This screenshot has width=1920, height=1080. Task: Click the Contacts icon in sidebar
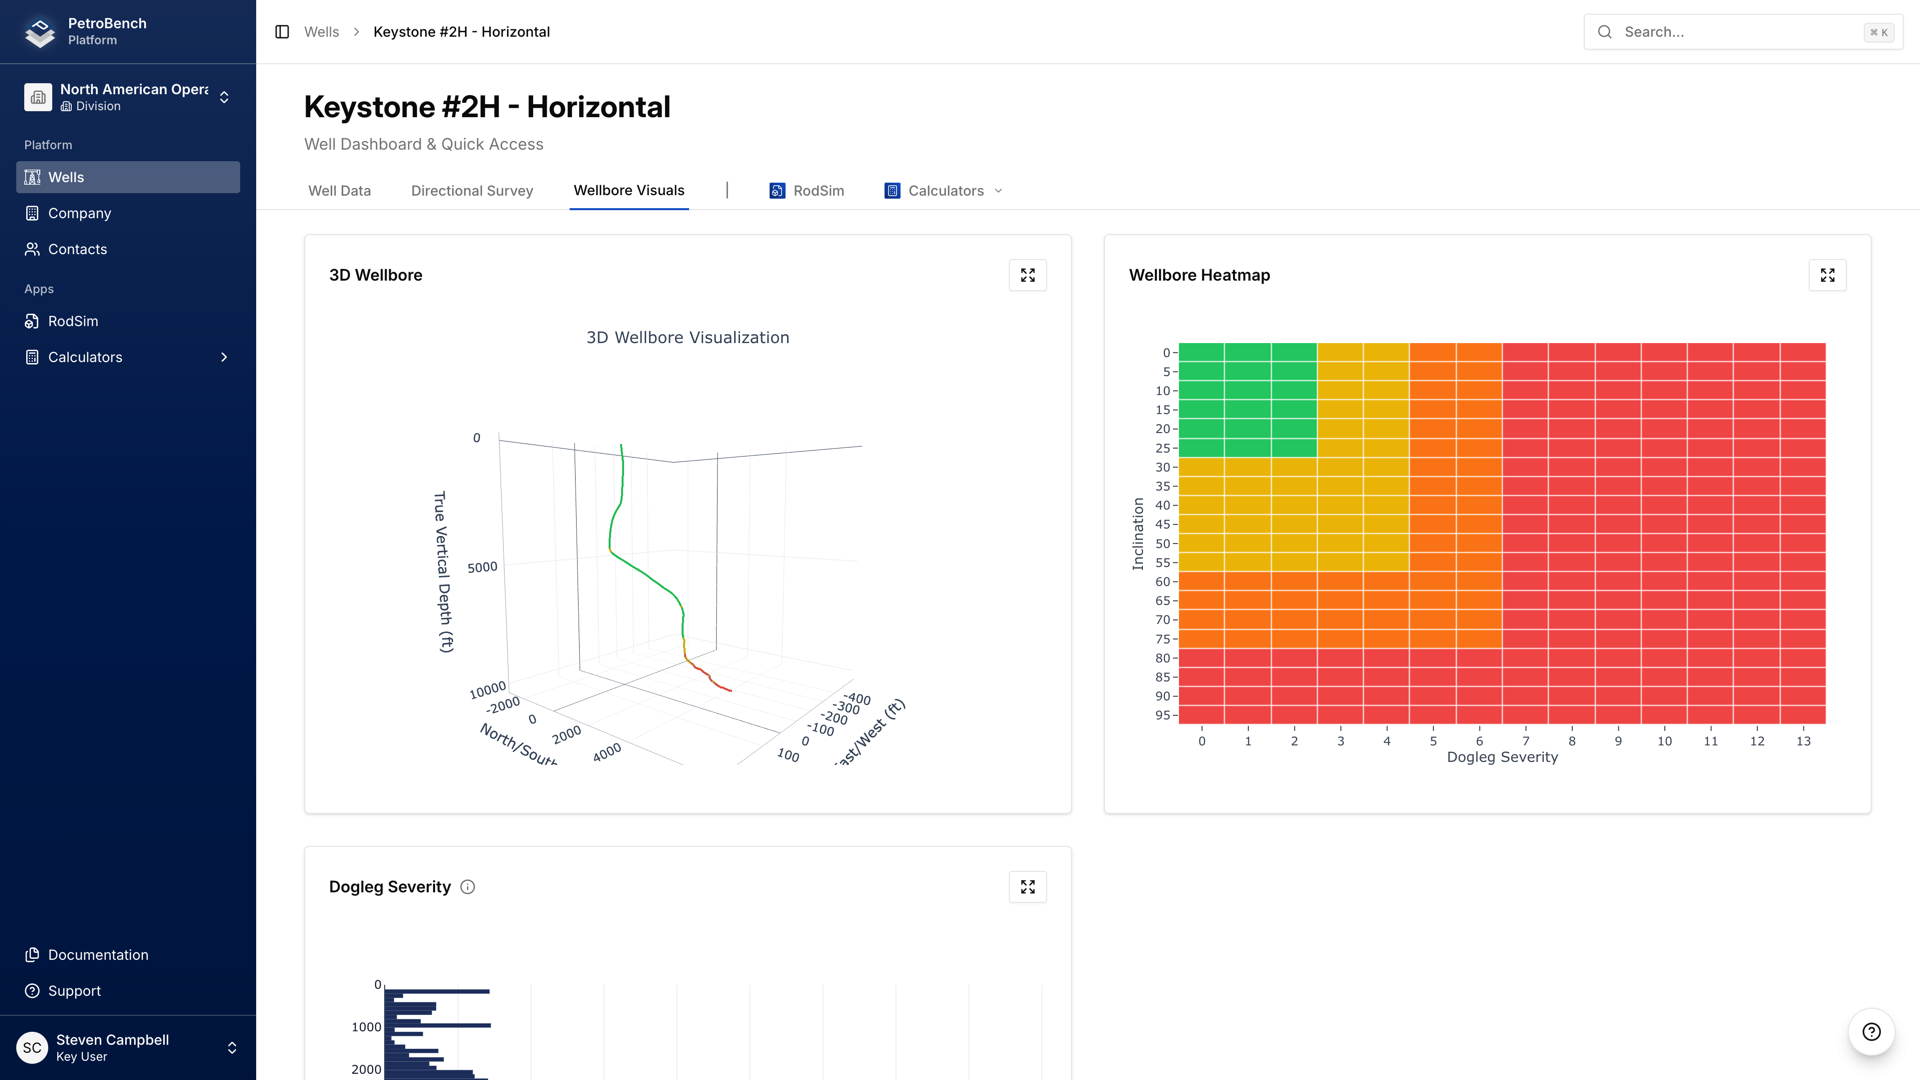point(33,249)
